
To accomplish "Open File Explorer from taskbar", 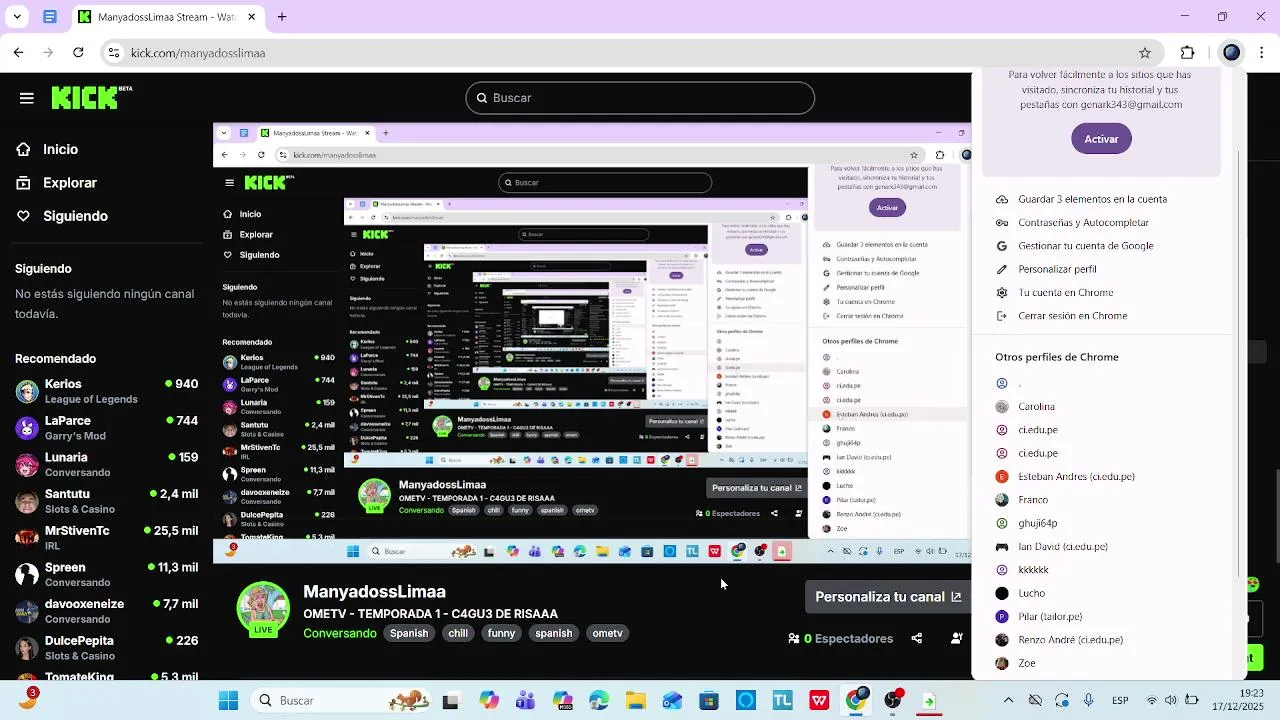I will [x=635, y=701].
